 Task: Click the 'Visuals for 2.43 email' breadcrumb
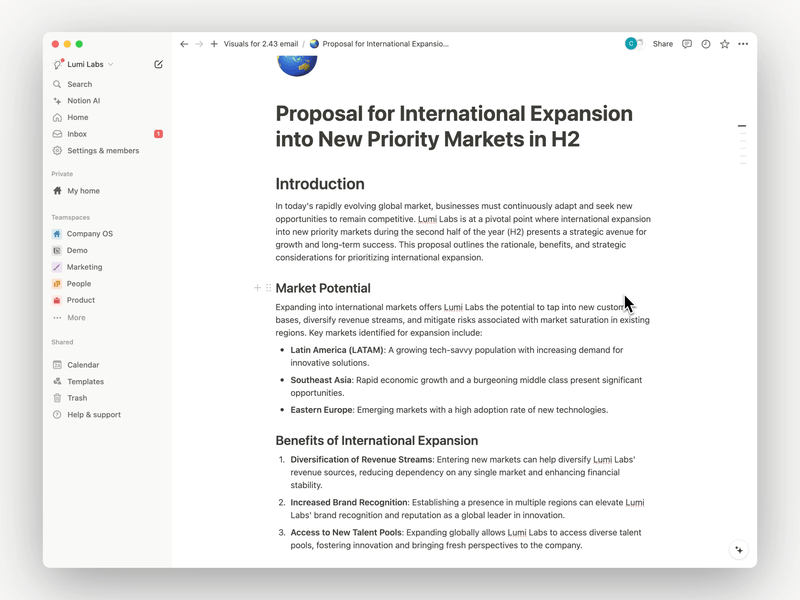(261, 44)
